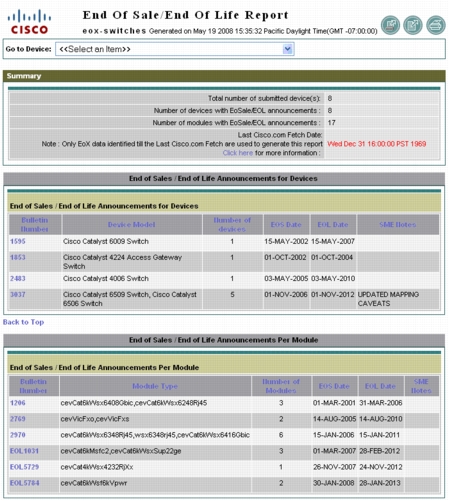Sort by the Number of devices column header

click(232, 225)
